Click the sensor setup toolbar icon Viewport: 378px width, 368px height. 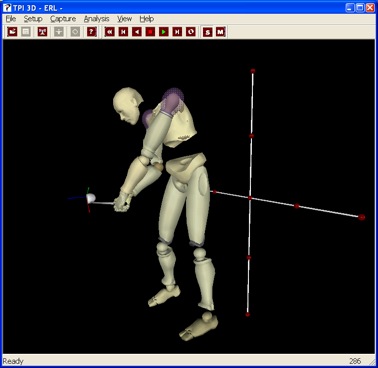click(42, 32)
